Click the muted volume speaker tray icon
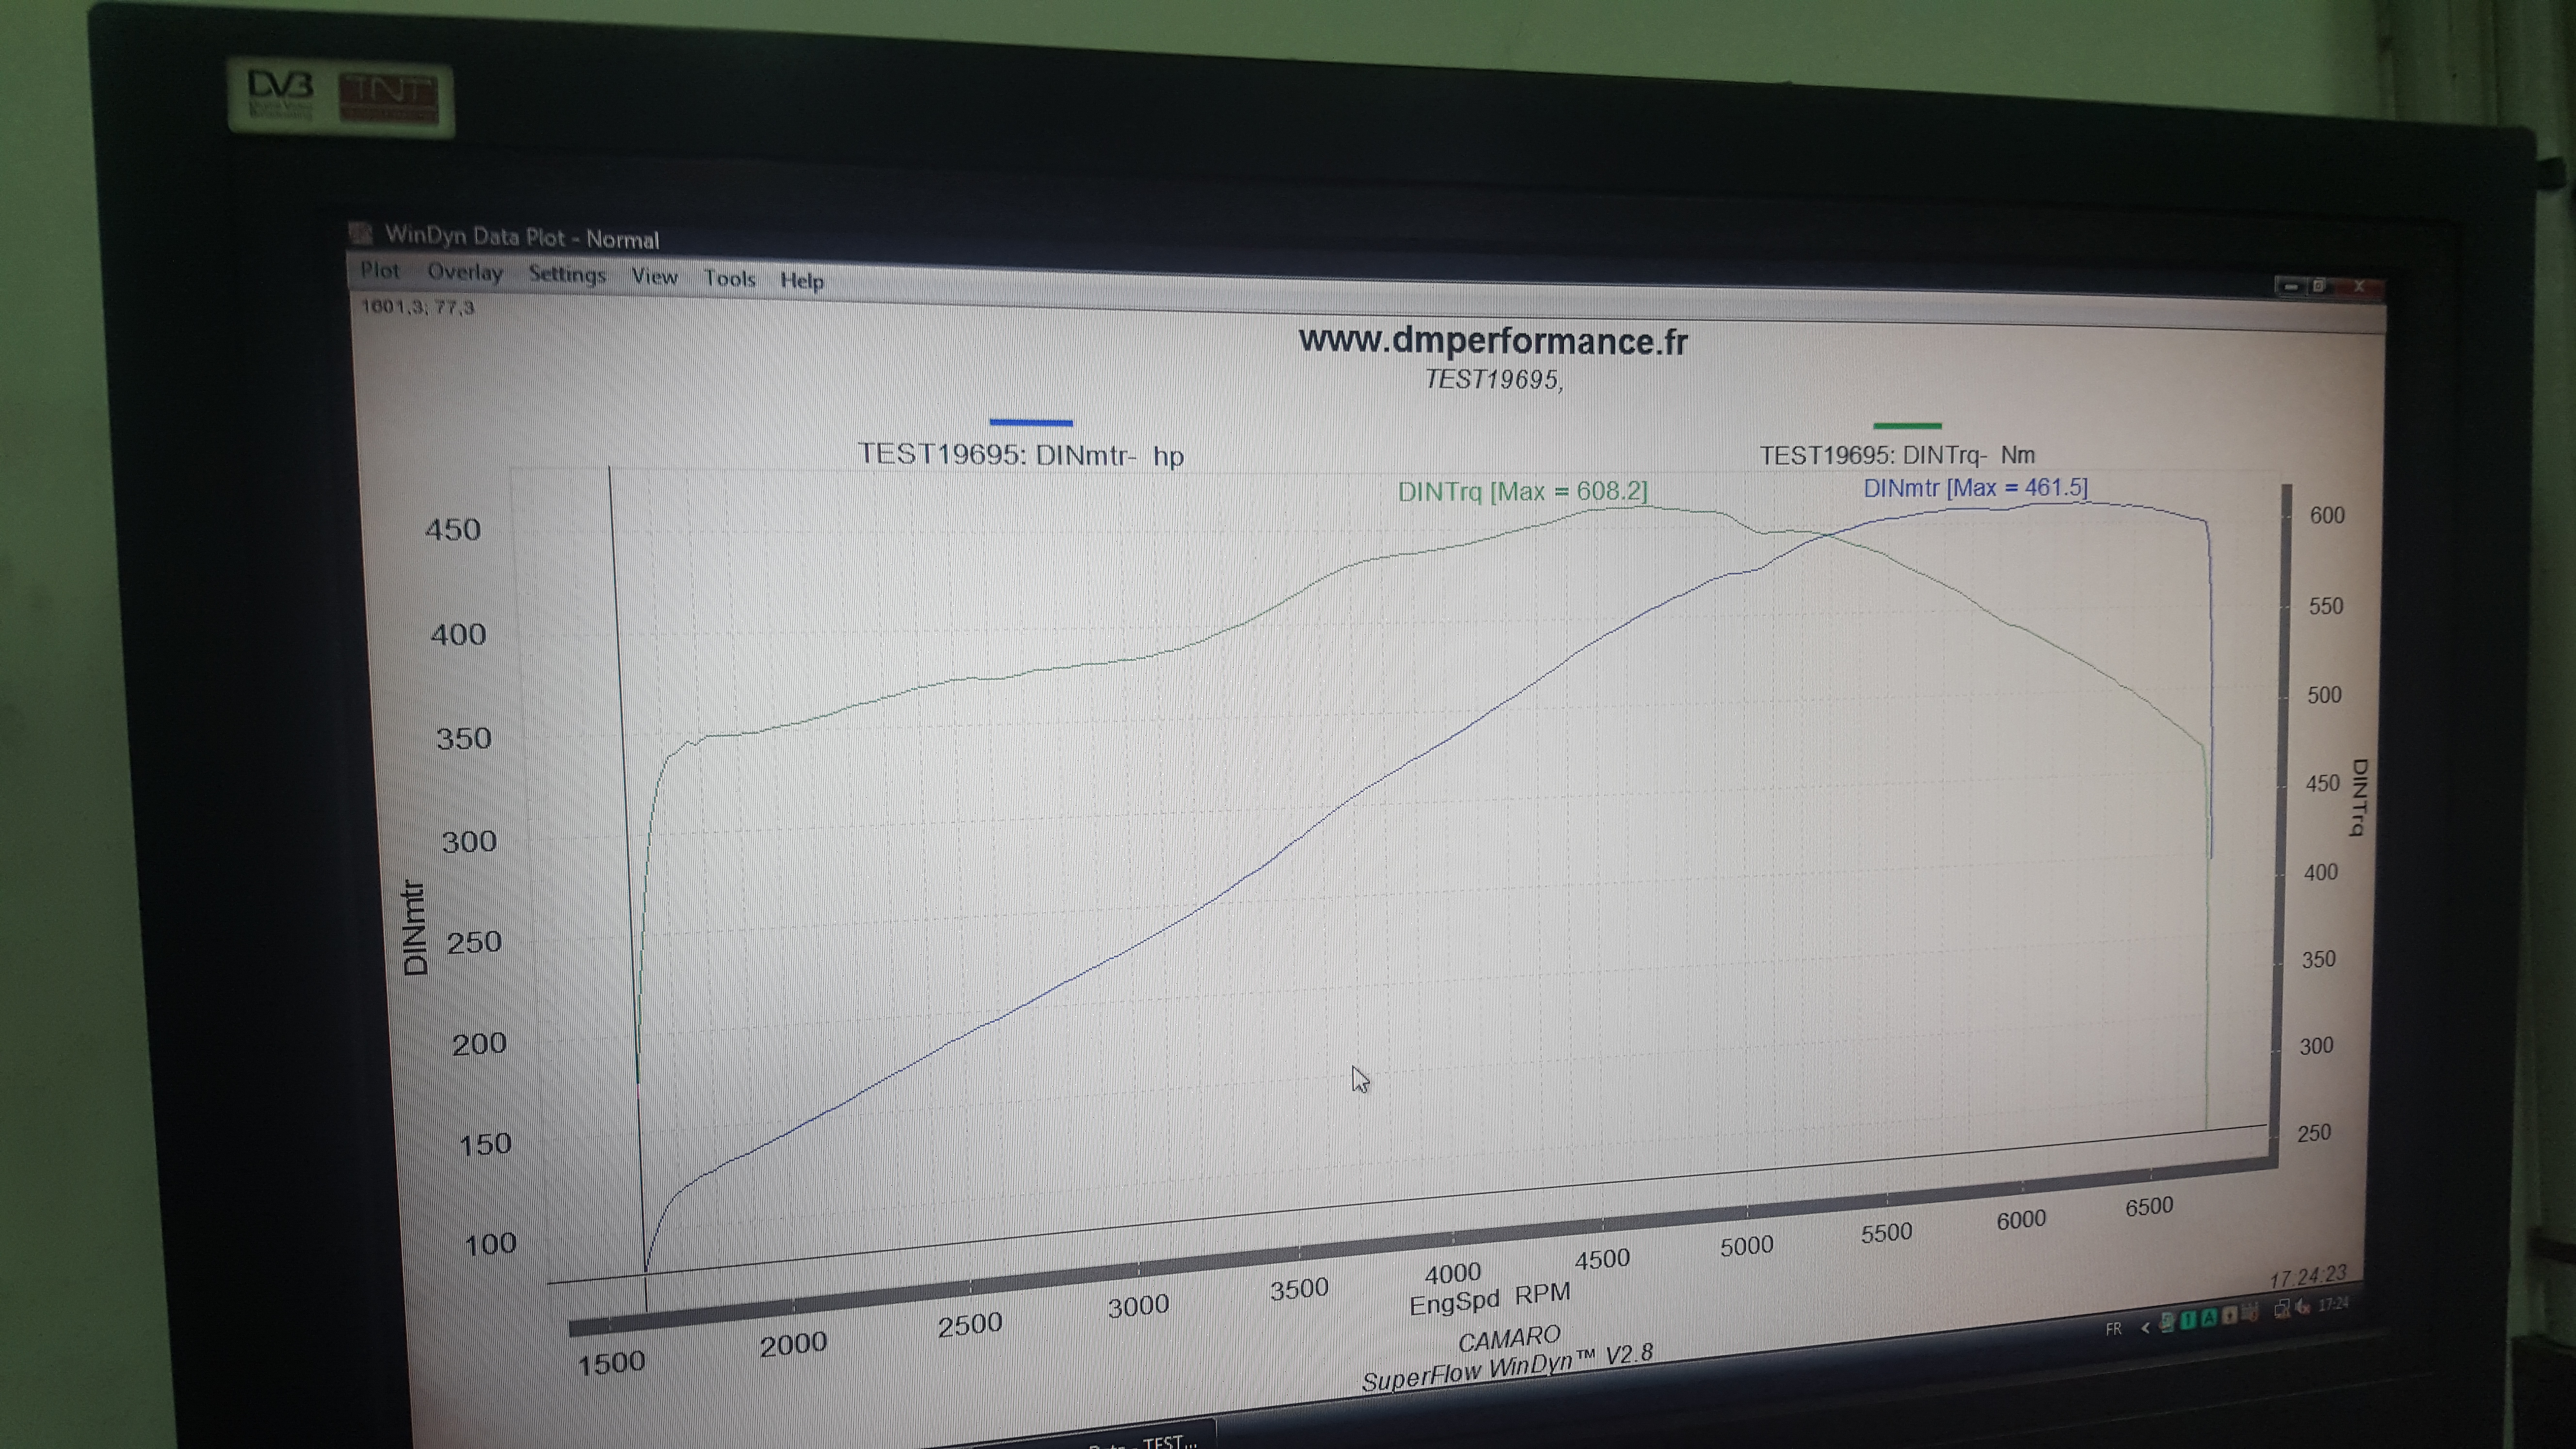 click(2301, 1307)
